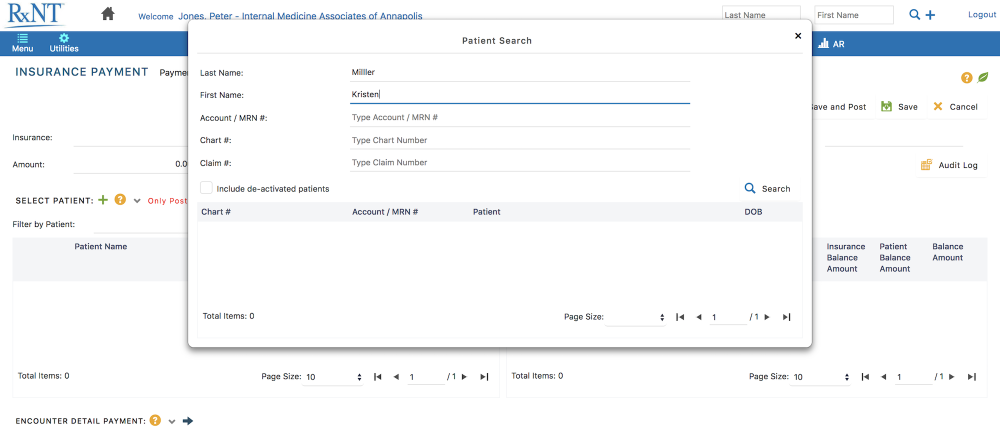This screenshot has width=1000, height=439.
Task: Go to first page in Patient Search dialog
Action: click(x=680, y=316)
